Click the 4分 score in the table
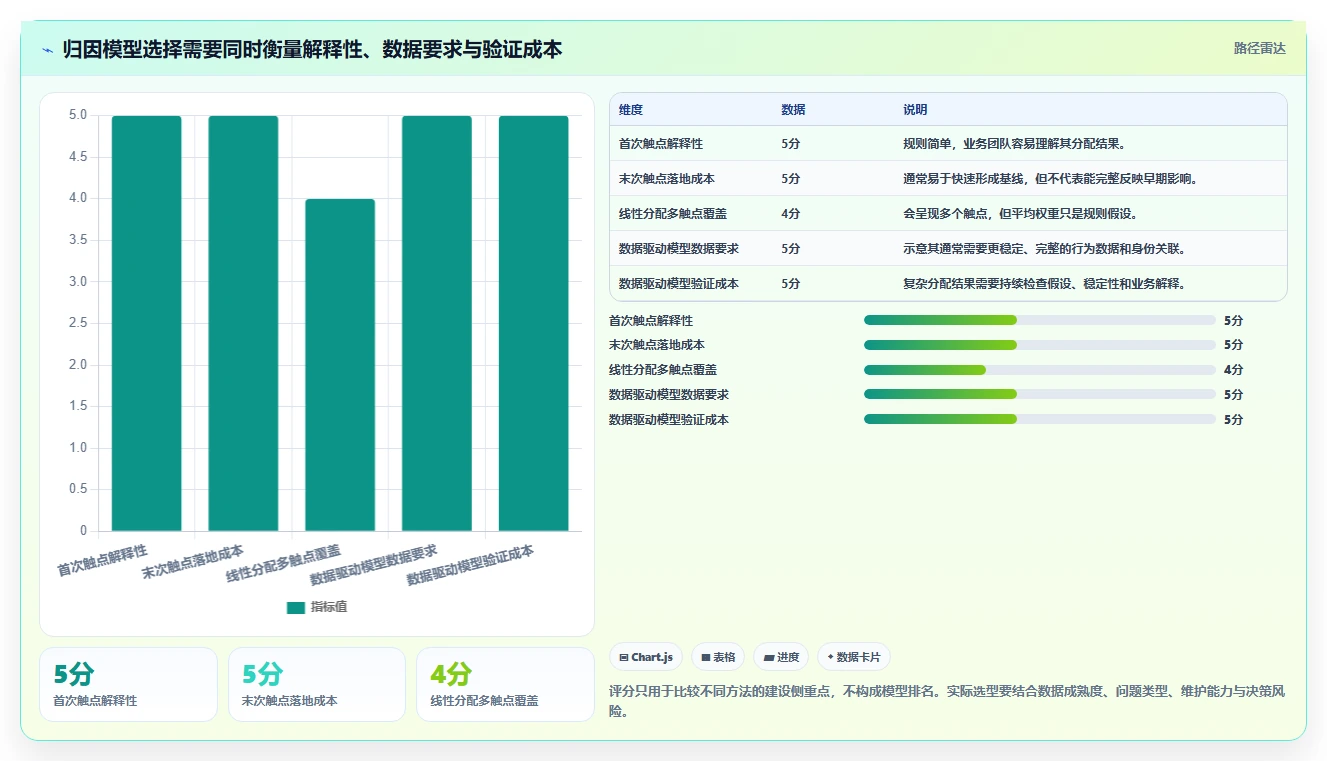This screenshot has width=1327, height=761. point(791,214)
